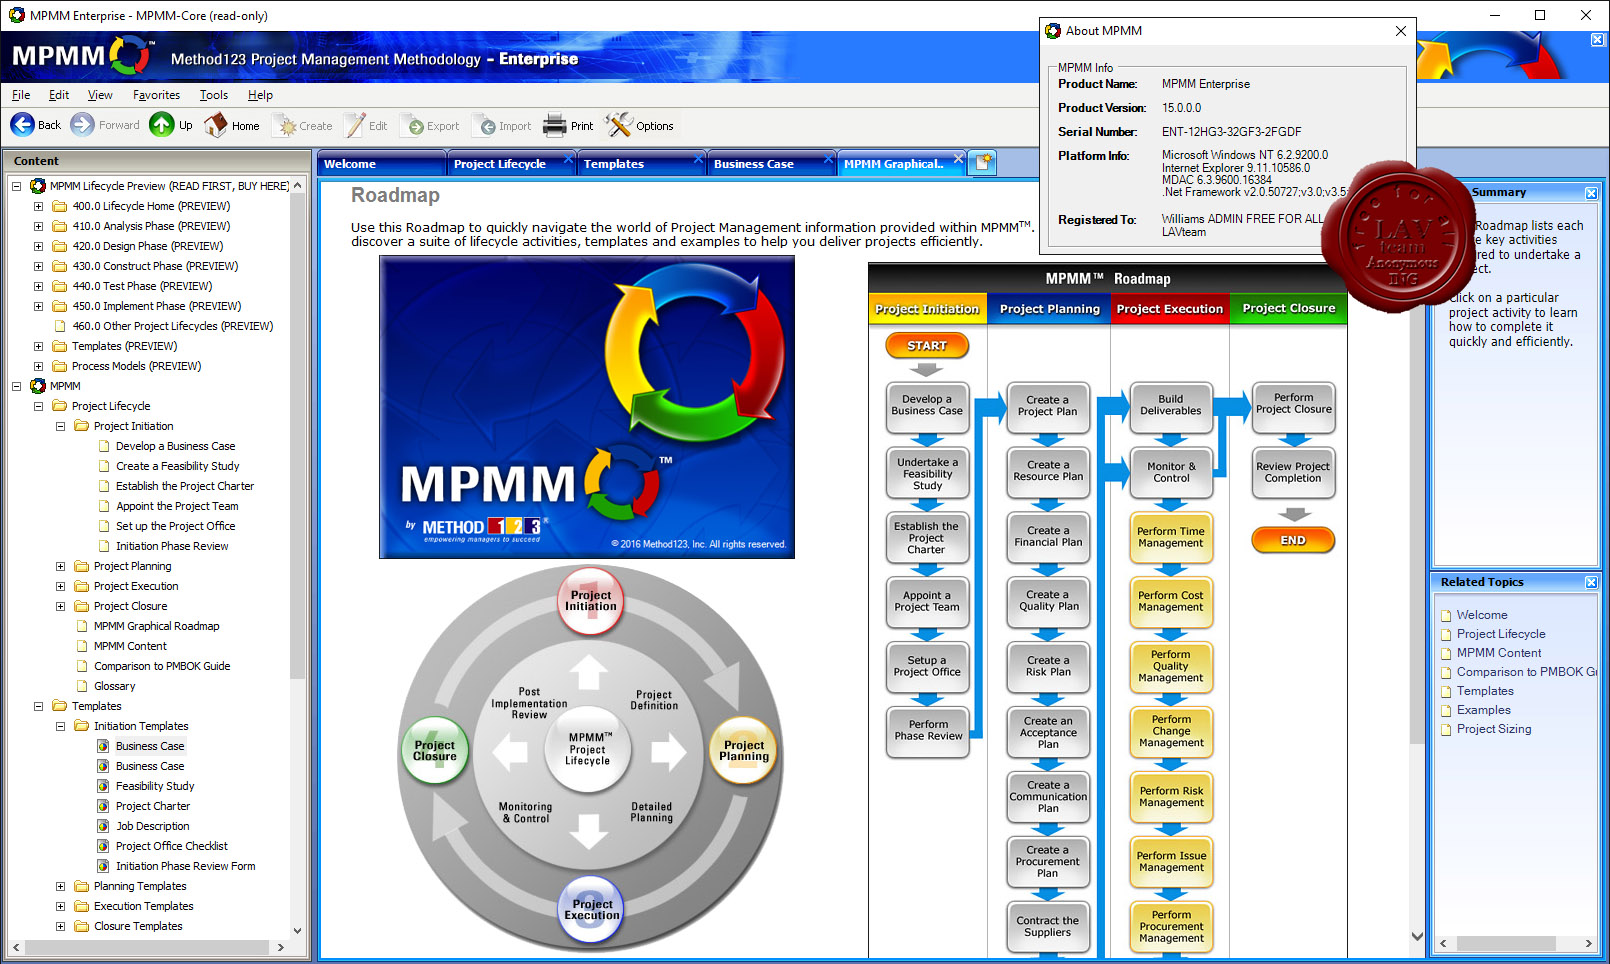The width and height of the screenshot is (1610, 964).
Task: Close the About MPMM dialog
Action: [x=1401, y=31]
